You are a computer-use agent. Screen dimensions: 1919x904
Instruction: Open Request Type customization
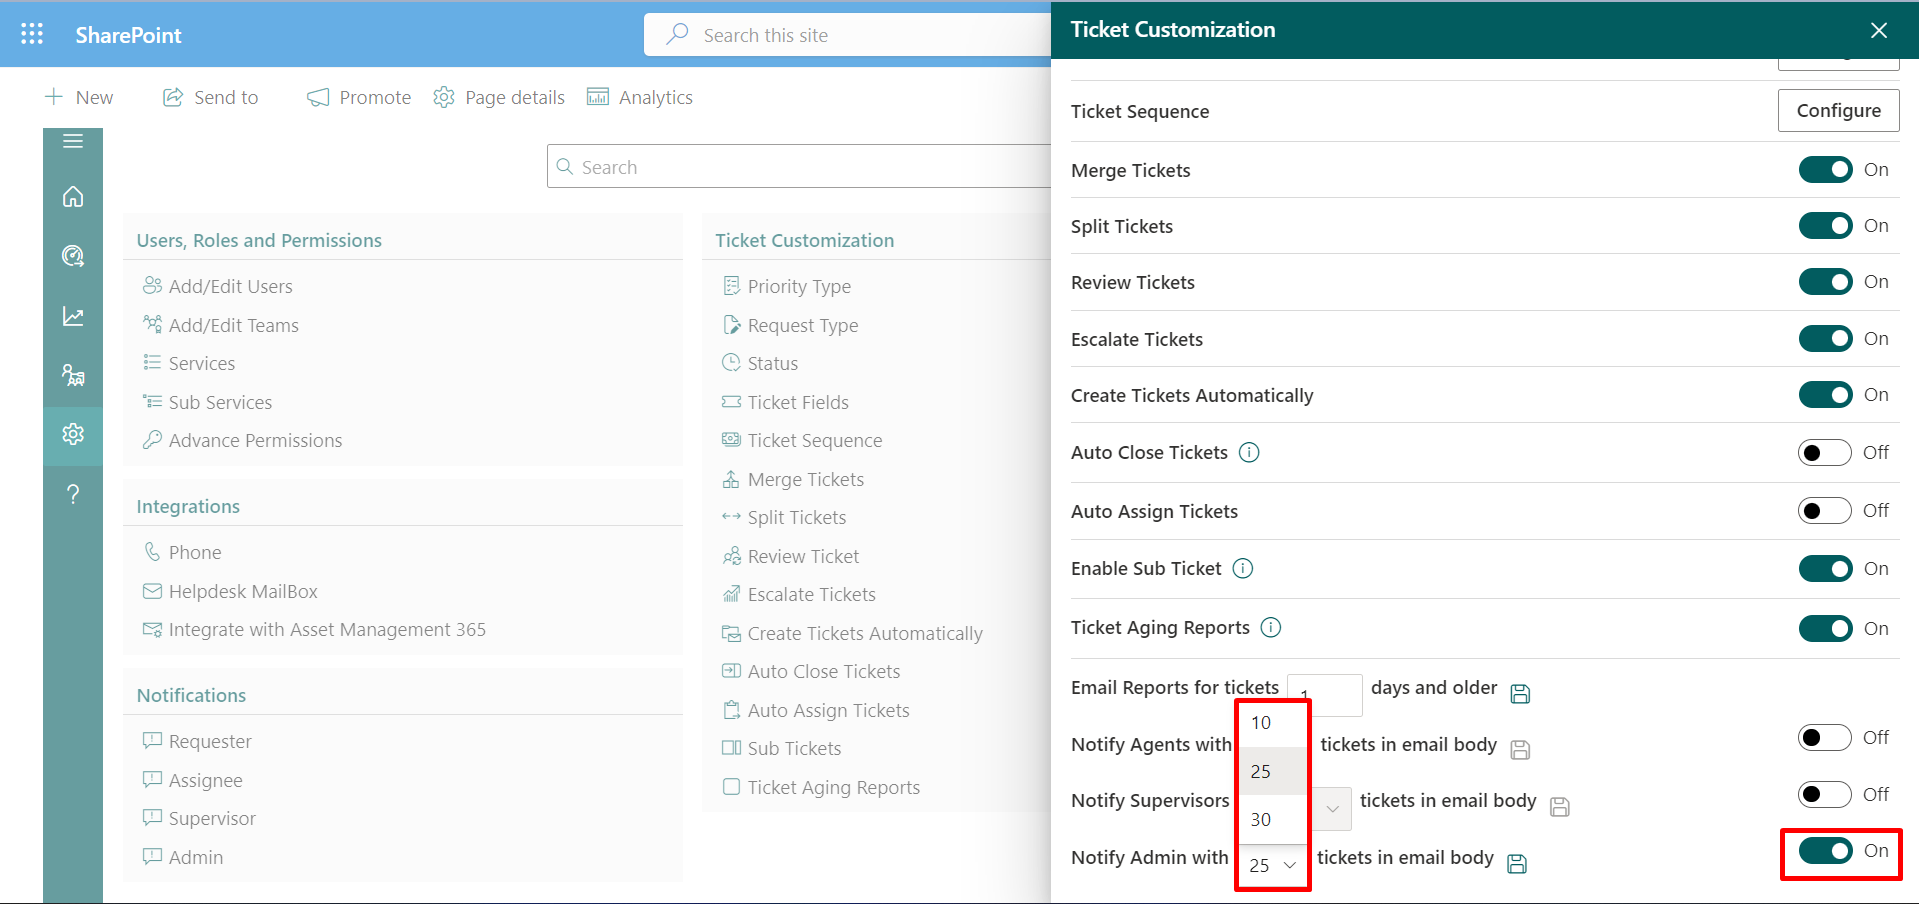click(x=790, y=325)
